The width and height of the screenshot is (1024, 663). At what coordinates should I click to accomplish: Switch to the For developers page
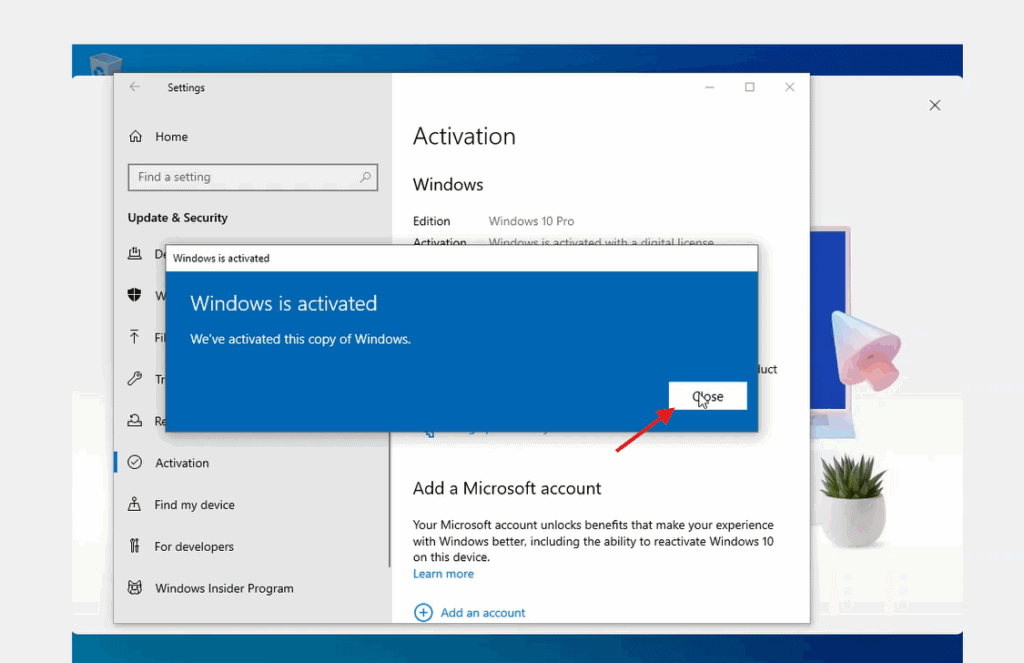(x=194, y=547)
